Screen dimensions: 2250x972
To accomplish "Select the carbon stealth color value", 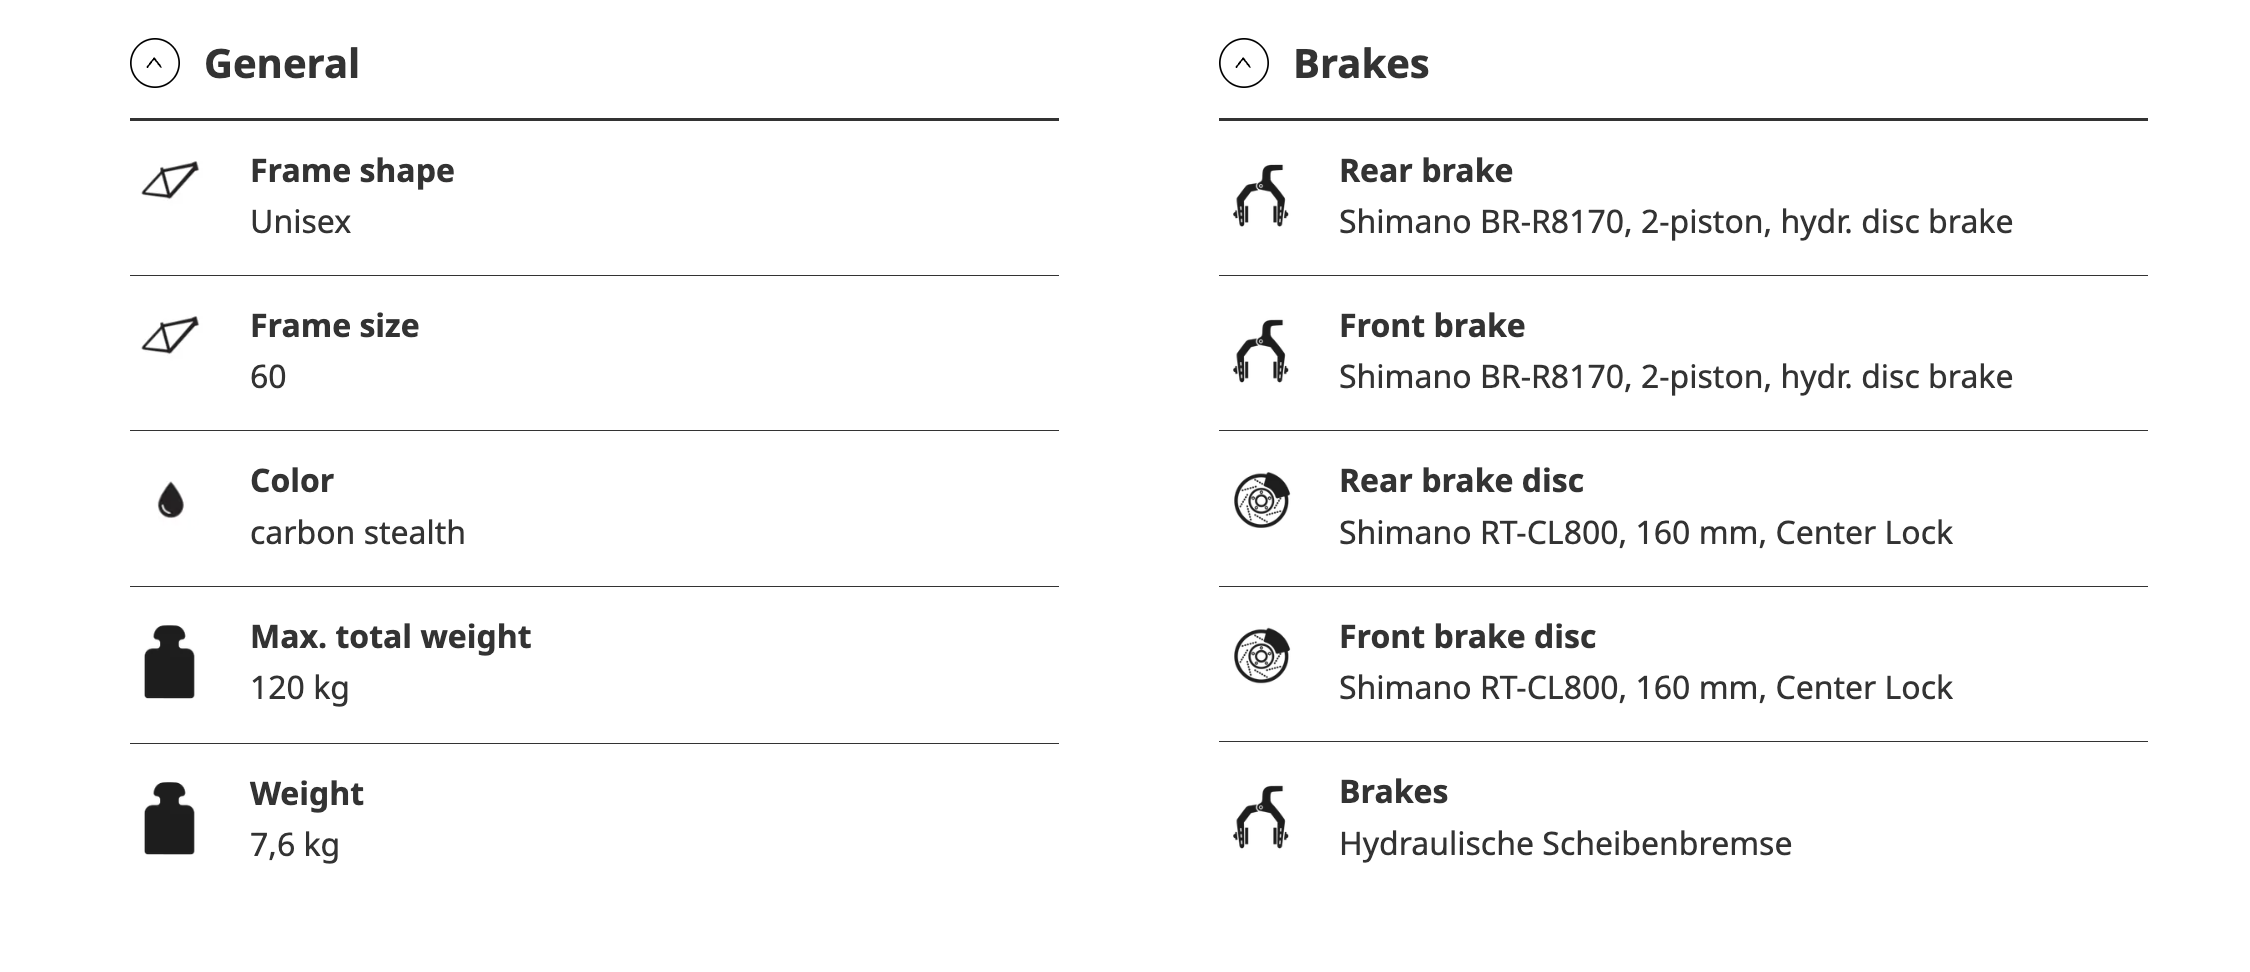I will click(357, 533).
